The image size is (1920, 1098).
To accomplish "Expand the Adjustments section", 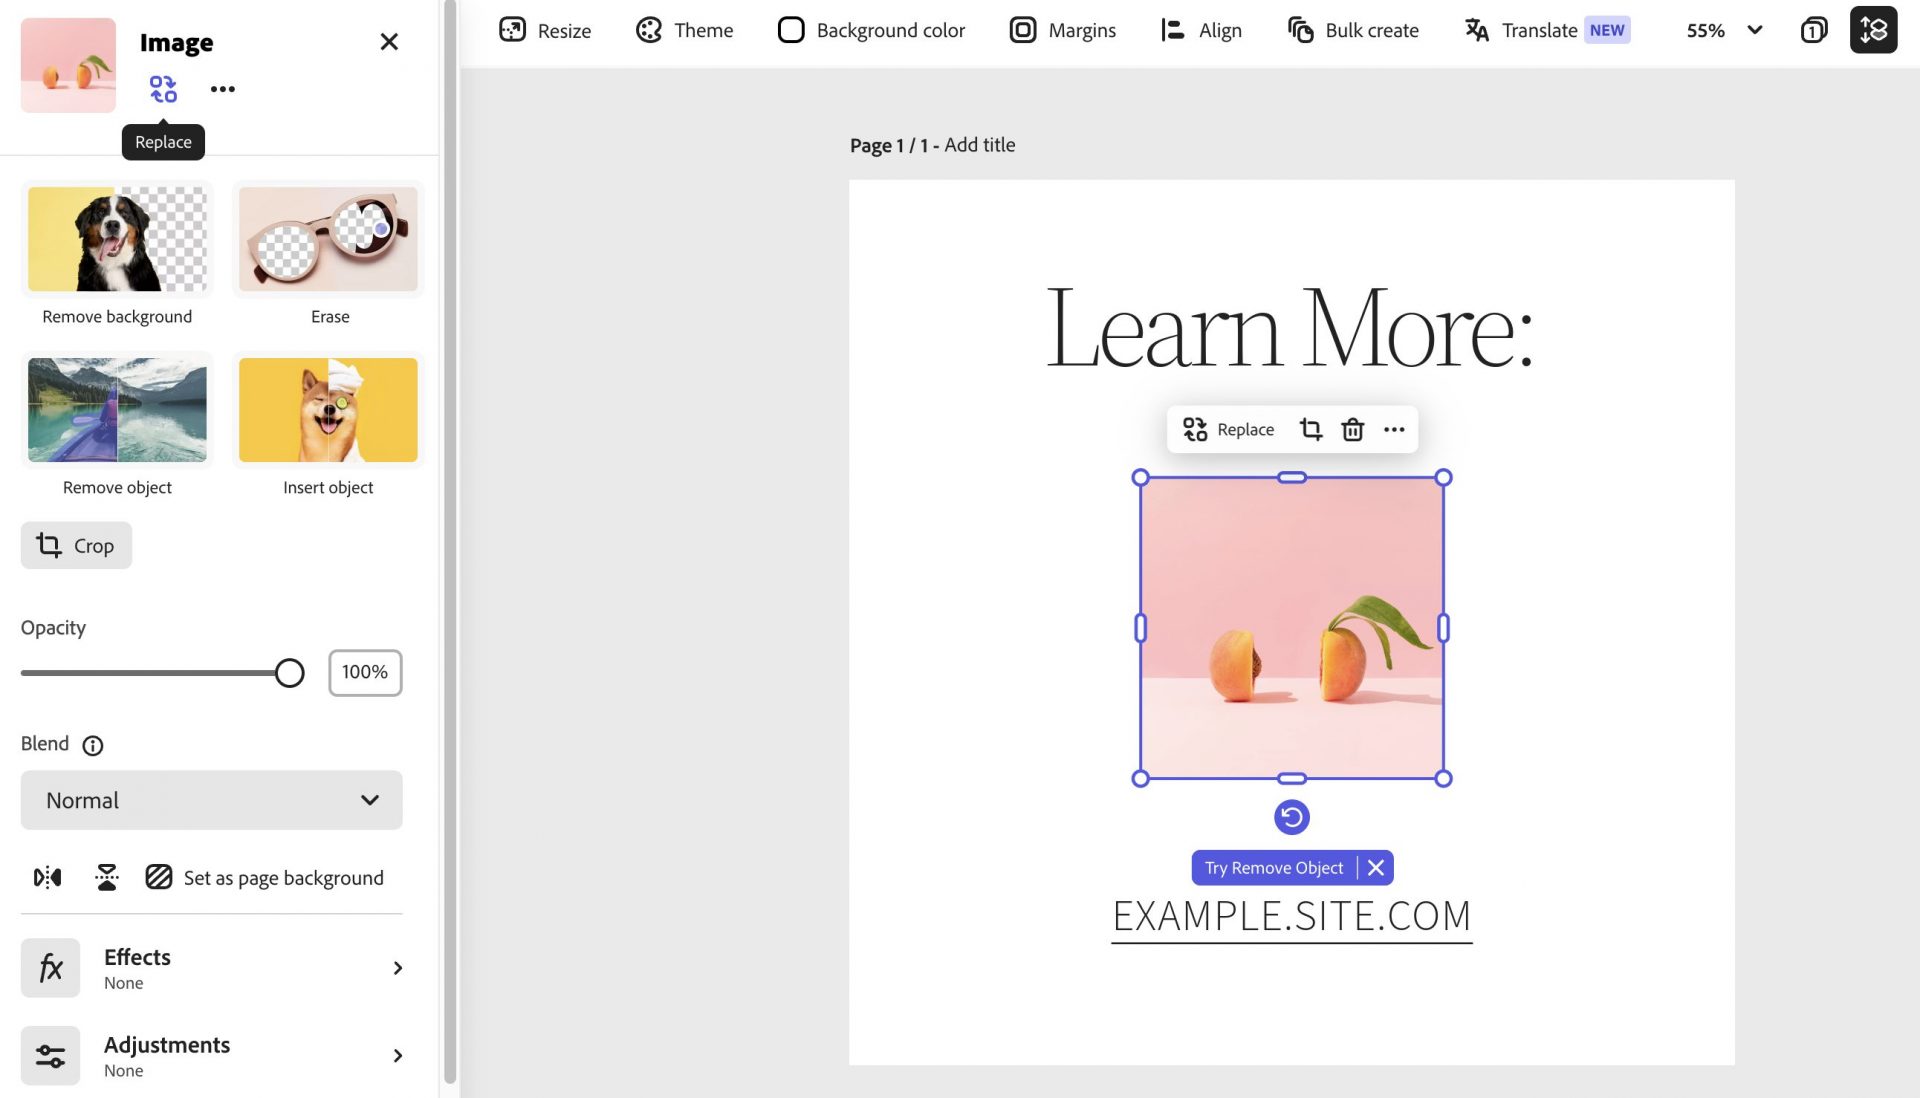I will coord(211,1055).
